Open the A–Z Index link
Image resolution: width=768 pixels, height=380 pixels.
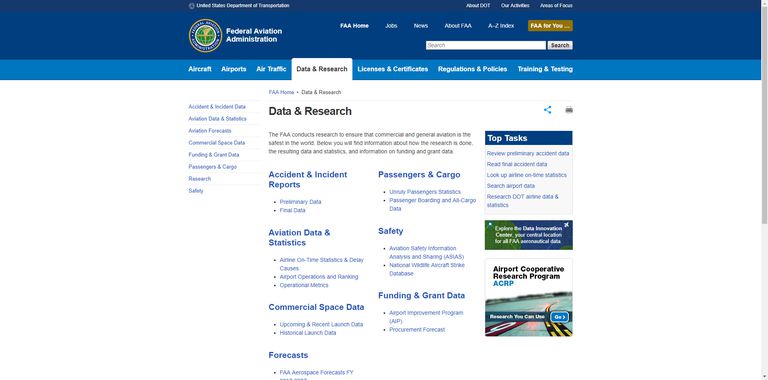click(x=501, y=25)
